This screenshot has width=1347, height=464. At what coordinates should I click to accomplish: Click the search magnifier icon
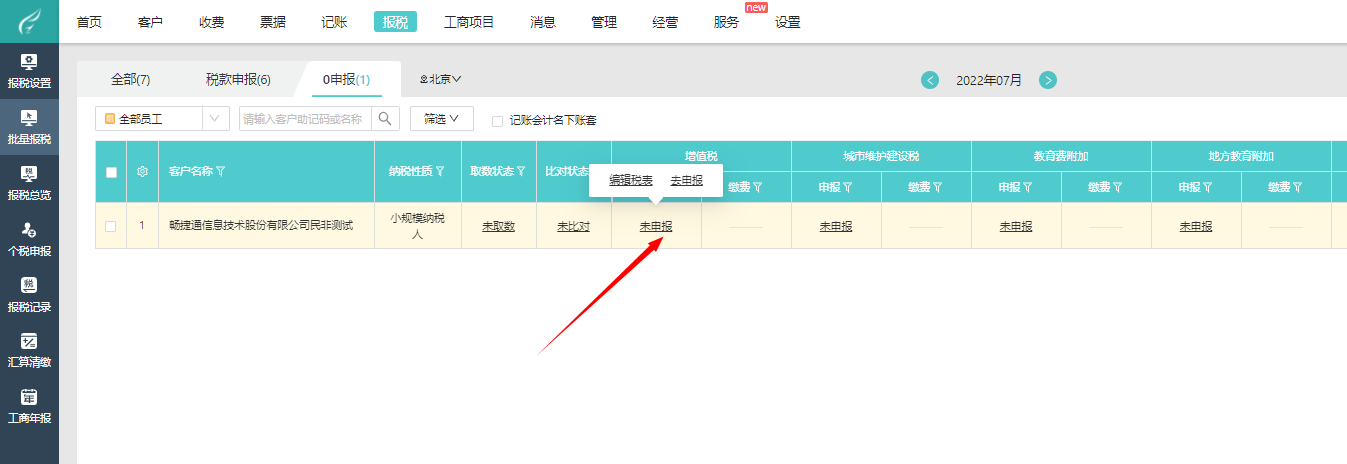coord(385,119)
